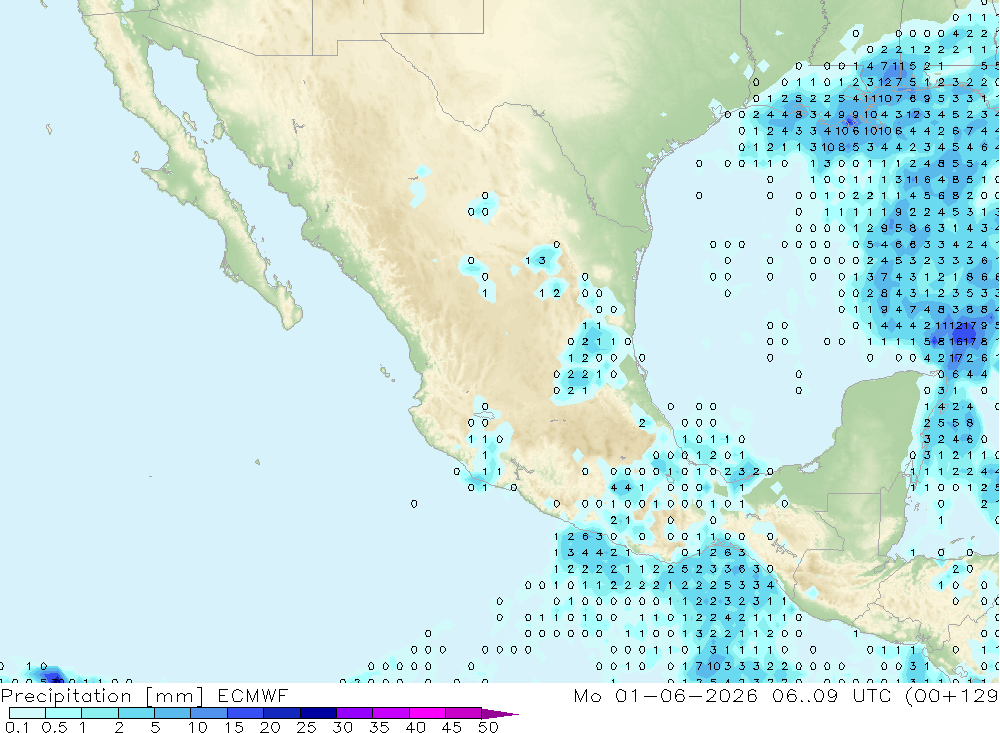
Task: Click the legend scale label '20'
Action: tap(270, 727)
